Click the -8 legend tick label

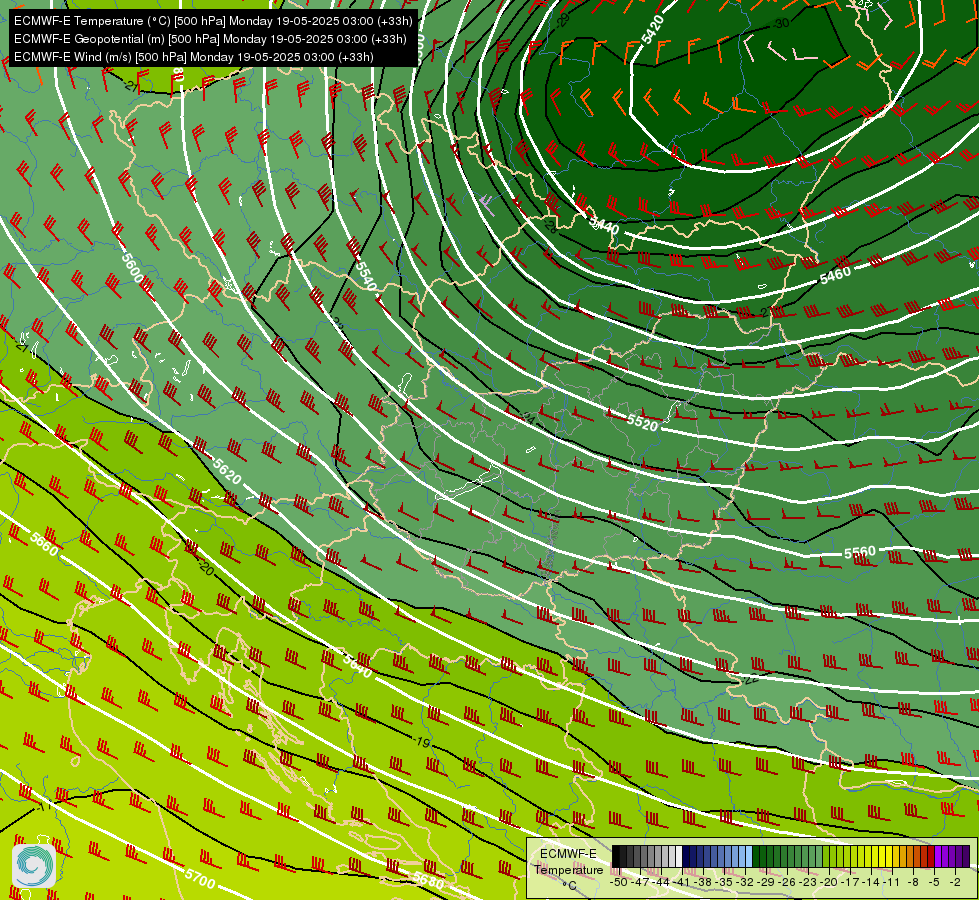[913, 883]
